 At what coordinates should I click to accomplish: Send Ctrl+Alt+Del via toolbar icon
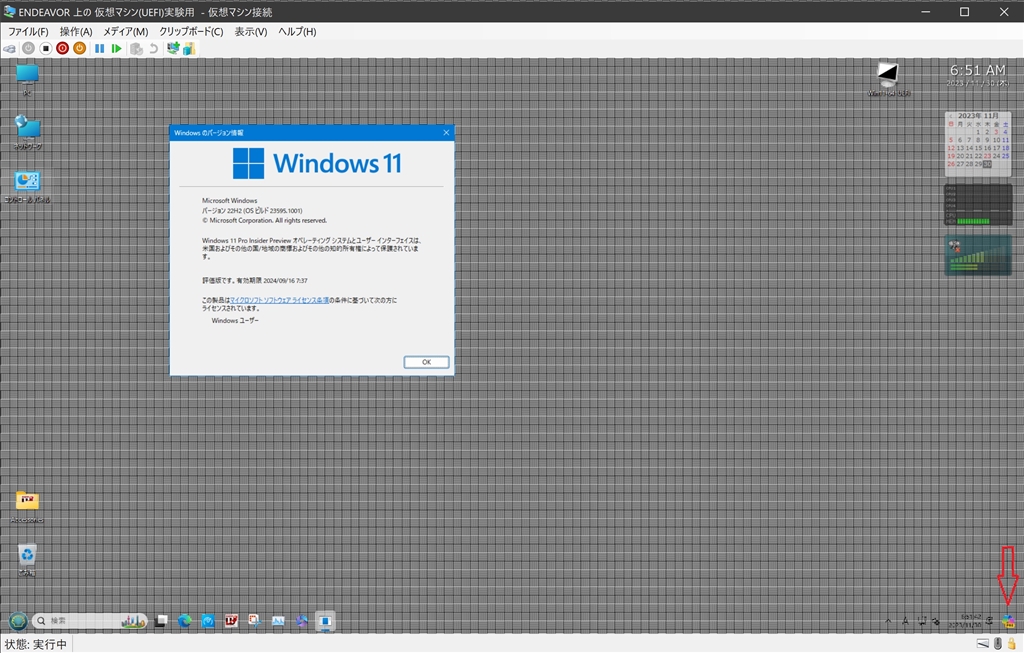9,48
